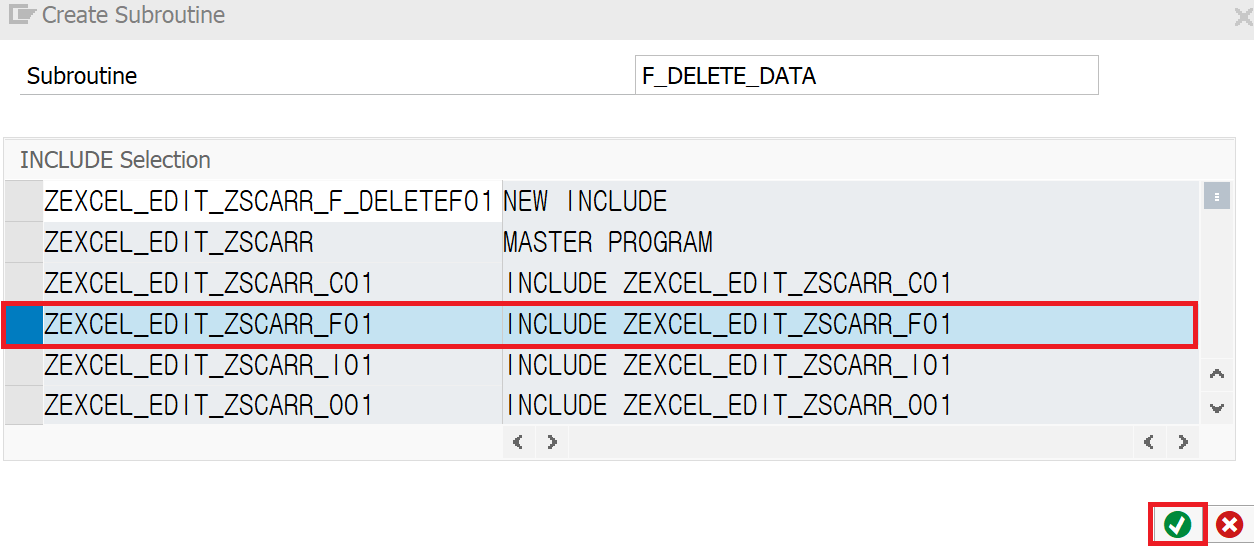This screenshot has height=548, width=1254.
Task: Click the left arrow of the second horizontal scrollbar
Action: 1150,441
